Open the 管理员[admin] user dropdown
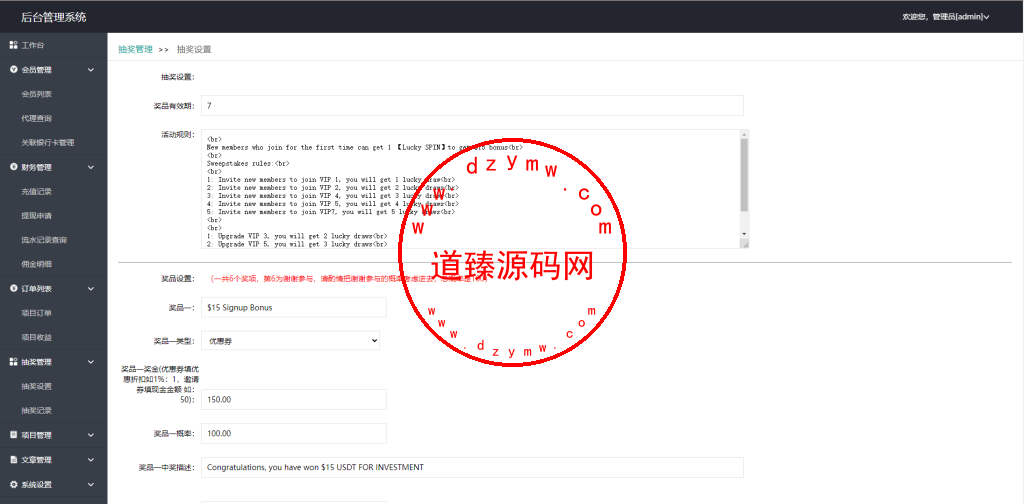1024x504 pixels. (x=946, y=17)
